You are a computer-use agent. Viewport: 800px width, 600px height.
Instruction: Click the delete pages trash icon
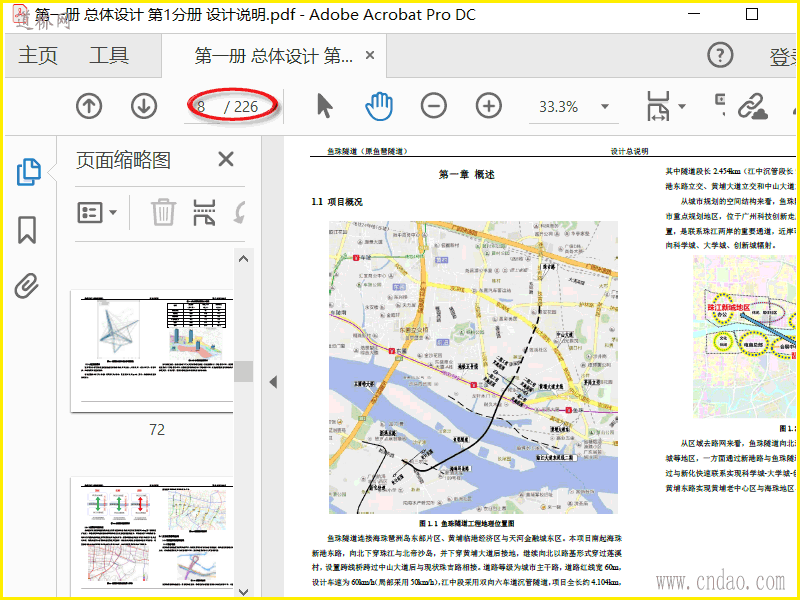[x=163, y=212]
